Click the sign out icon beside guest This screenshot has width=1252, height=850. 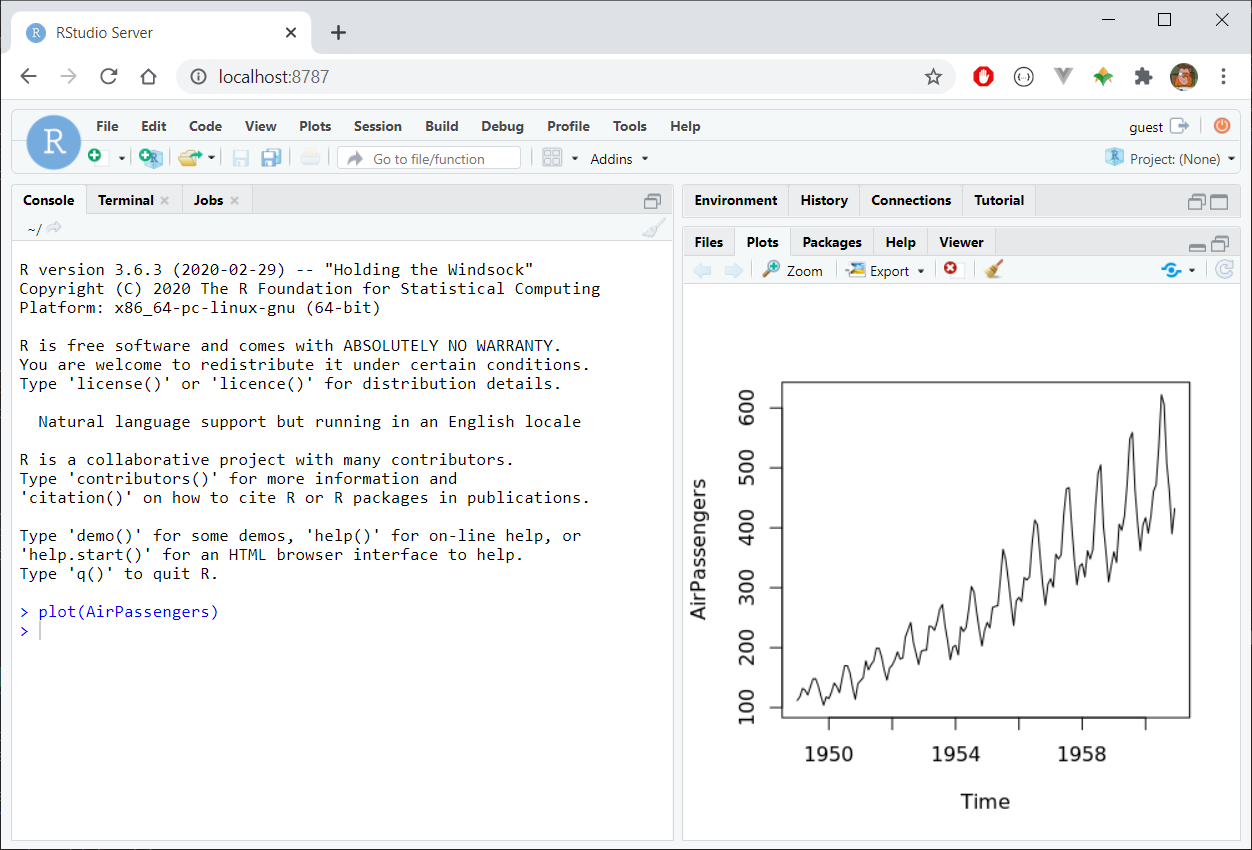[x=1180, y=126]
